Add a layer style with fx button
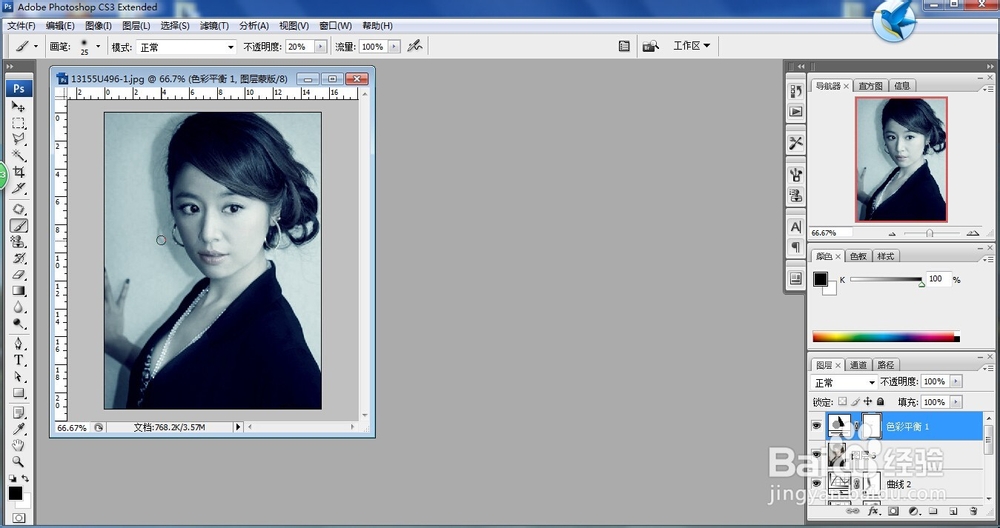The width and height of the screenshot is (1000, 528). click(874, 511)
